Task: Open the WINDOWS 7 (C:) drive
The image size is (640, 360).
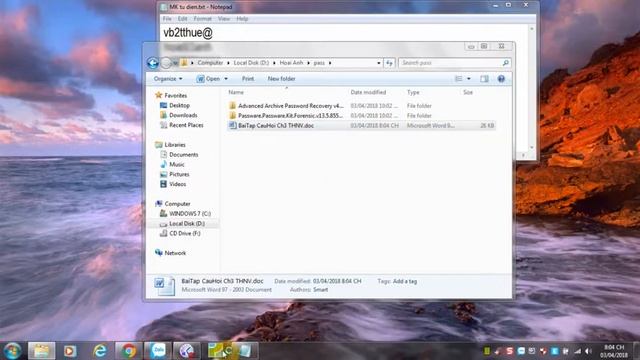Action: click(x=190, y=213)
